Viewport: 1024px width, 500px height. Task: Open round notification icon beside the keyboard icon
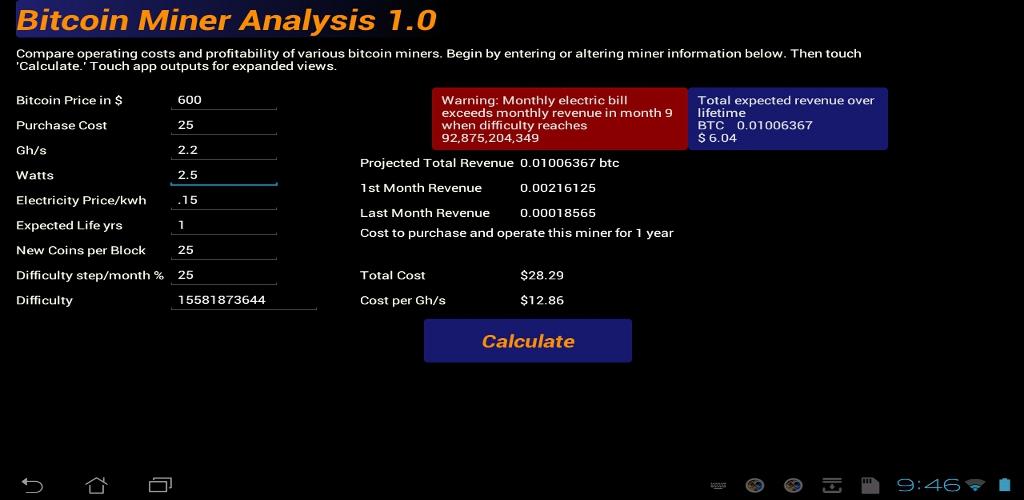pos(755,485)
